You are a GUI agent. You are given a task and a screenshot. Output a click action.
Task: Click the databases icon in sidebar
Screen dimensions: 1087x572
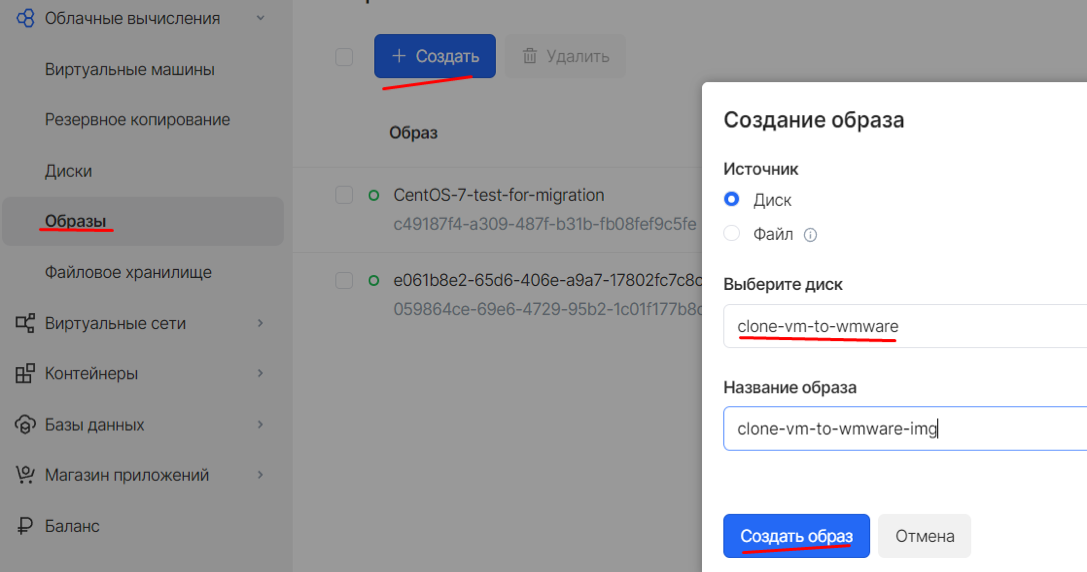point(25,424)
